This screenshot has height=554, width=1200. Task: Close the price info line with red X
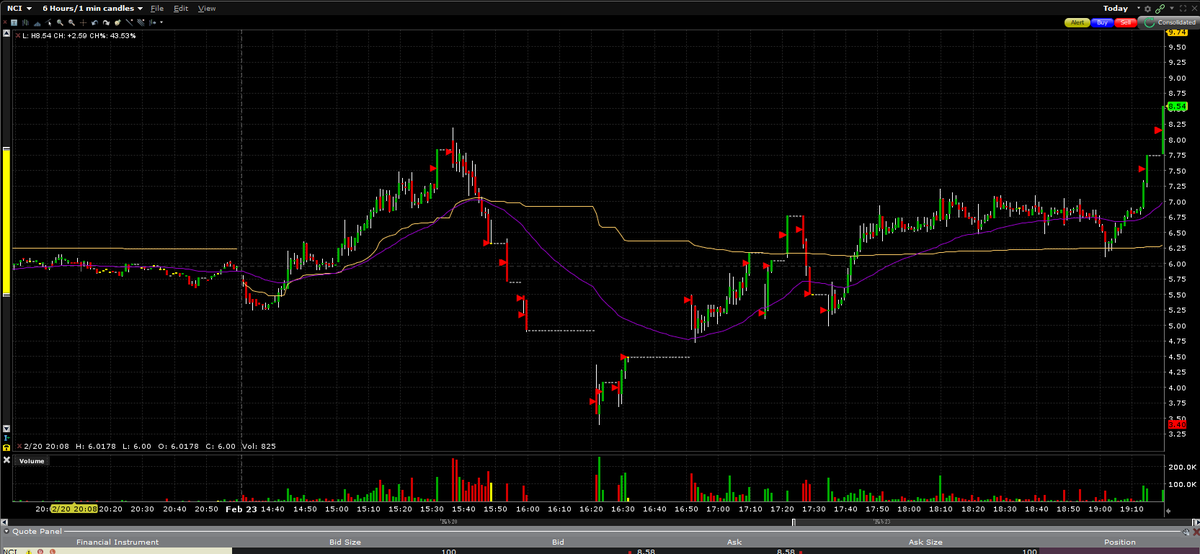tap(18, 36)
